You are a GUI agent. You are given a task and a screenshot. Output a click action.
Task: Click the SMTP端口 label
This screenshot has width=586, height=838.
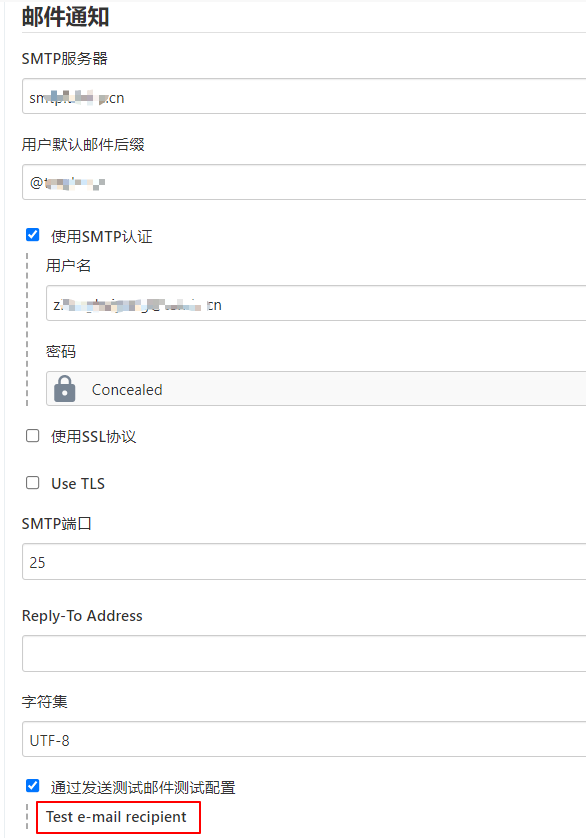click(57, 524)
